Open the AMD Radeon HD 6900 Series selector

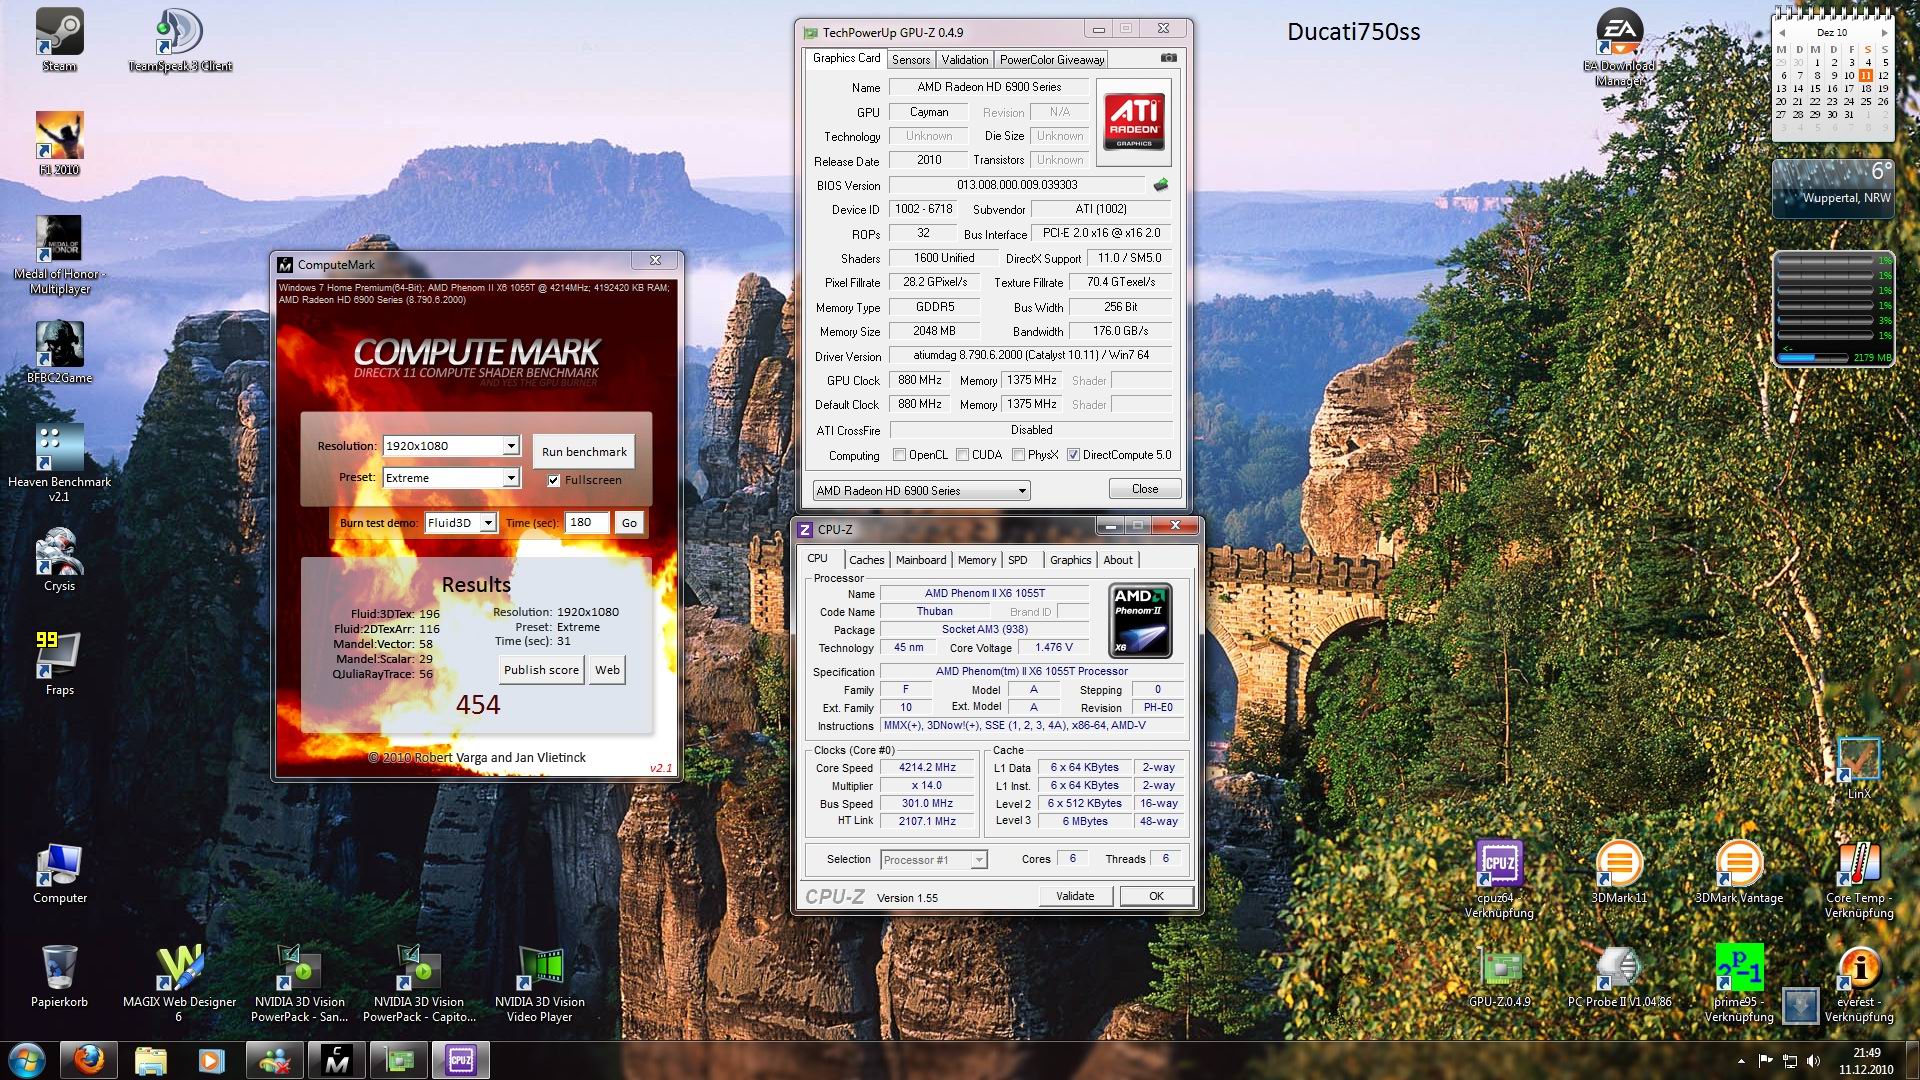(x=920, y=491)
